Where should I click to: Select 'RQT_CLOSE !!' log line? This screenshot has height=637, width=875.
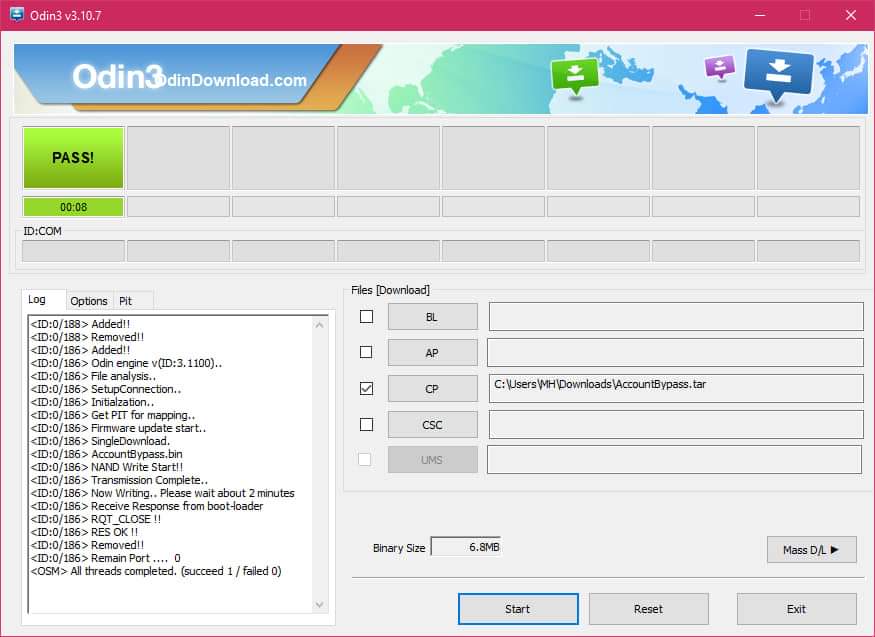pos(96,519)
